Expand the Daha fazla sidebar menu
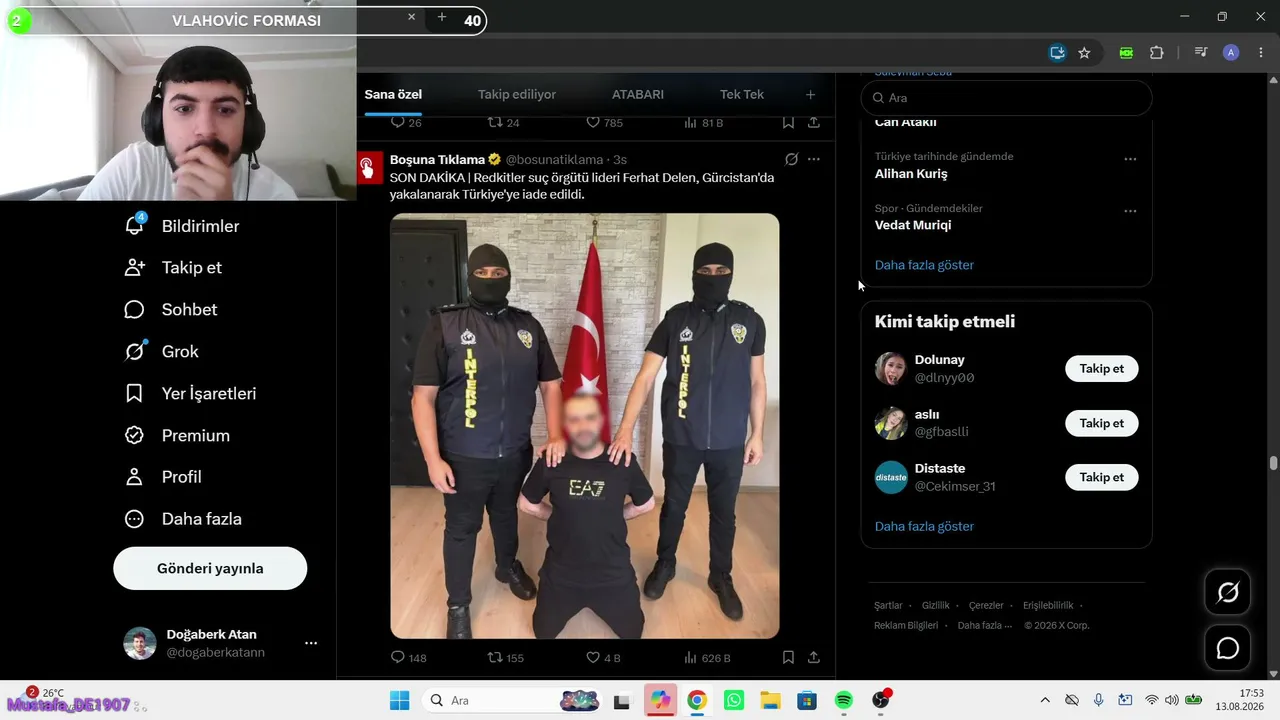1280x720 pixels. point(182,520)
